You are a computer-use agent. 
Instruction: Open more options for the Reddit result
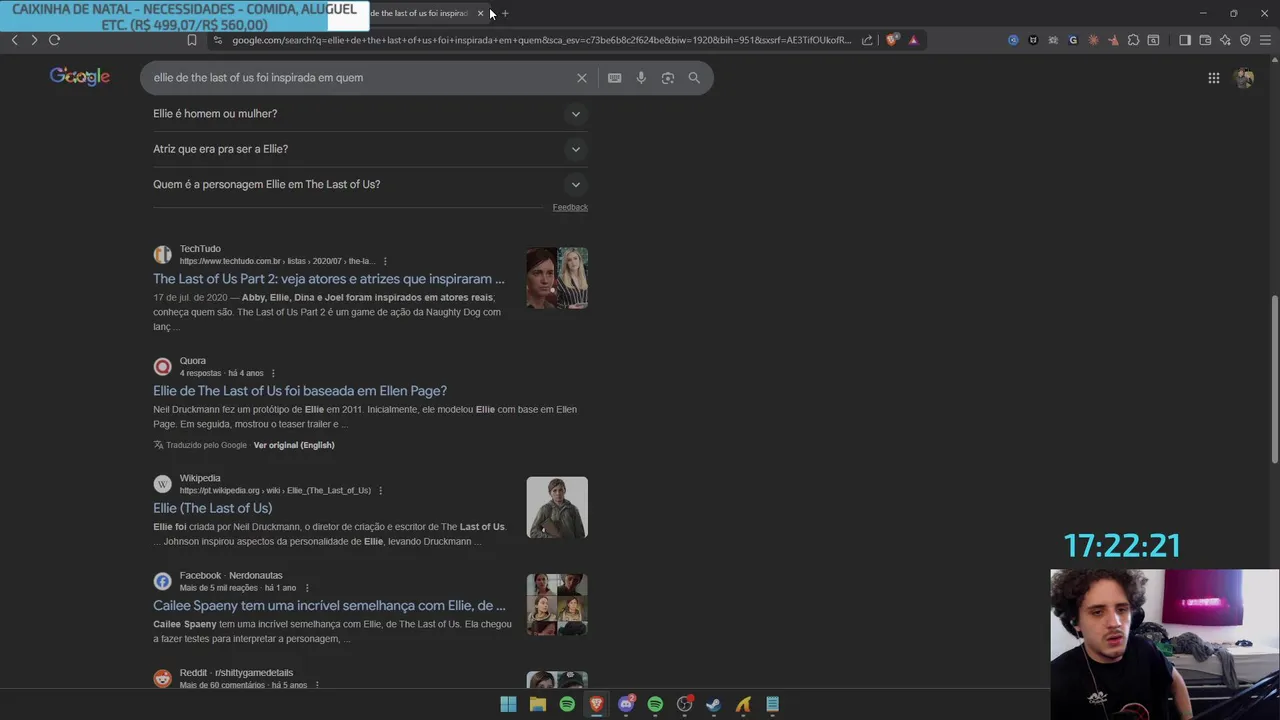coord(317,685)
